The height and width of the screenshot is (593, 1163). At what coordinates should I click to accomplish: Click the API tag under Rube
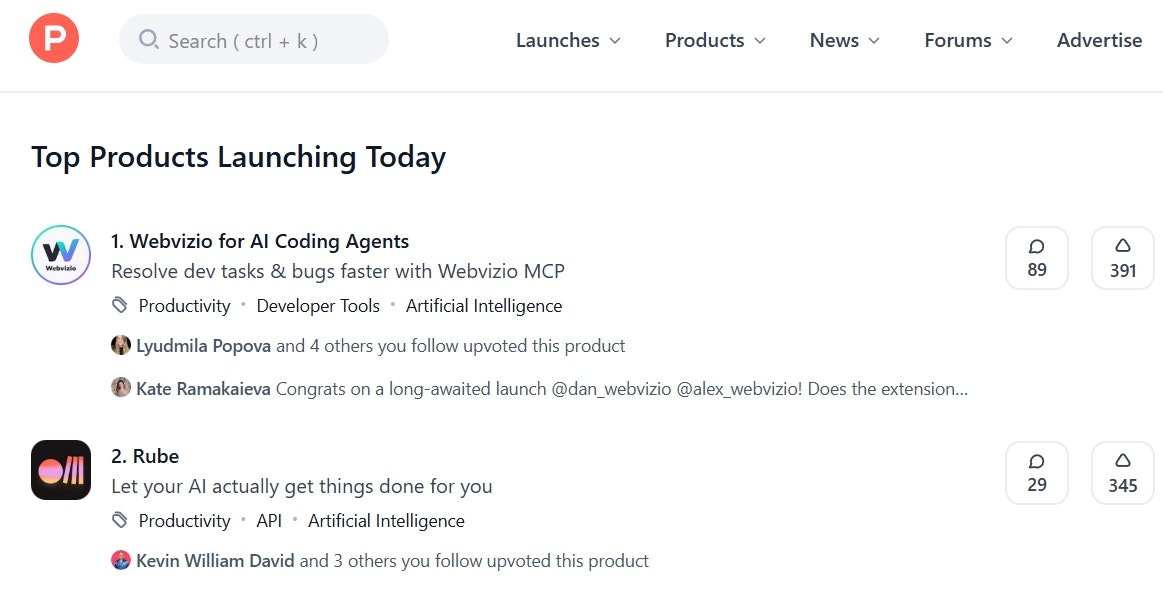coord(269,520)
